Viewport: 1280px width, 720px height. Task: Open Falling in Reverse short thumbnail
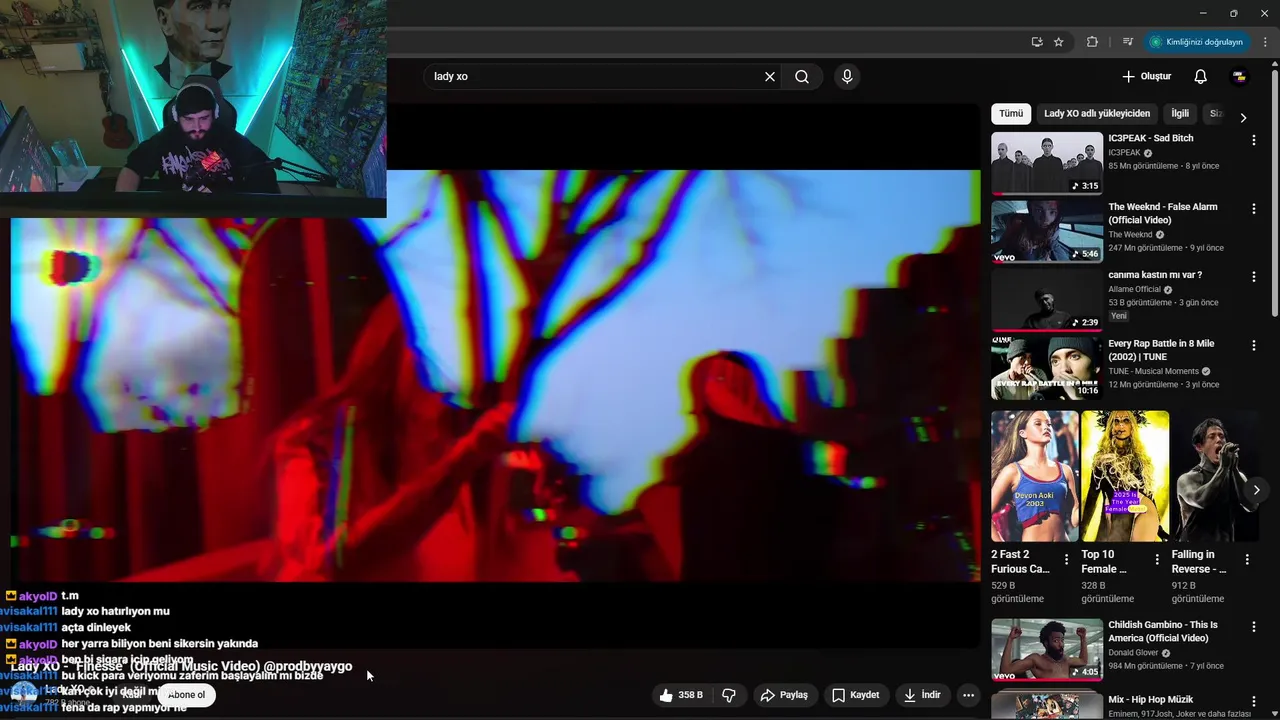pyautogui.click(x=1215, y=476)
